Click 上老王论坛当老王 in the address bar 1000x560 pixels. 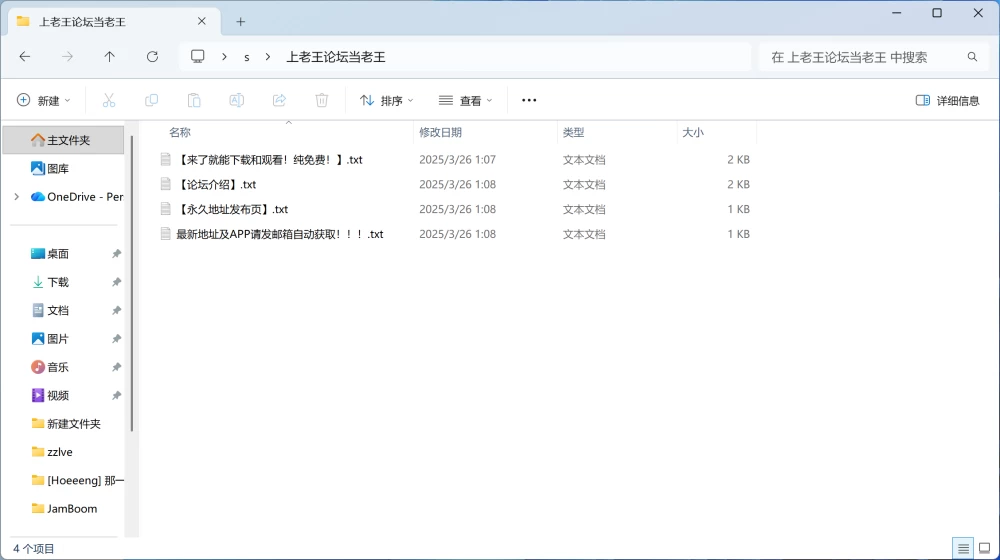(335, 57)
